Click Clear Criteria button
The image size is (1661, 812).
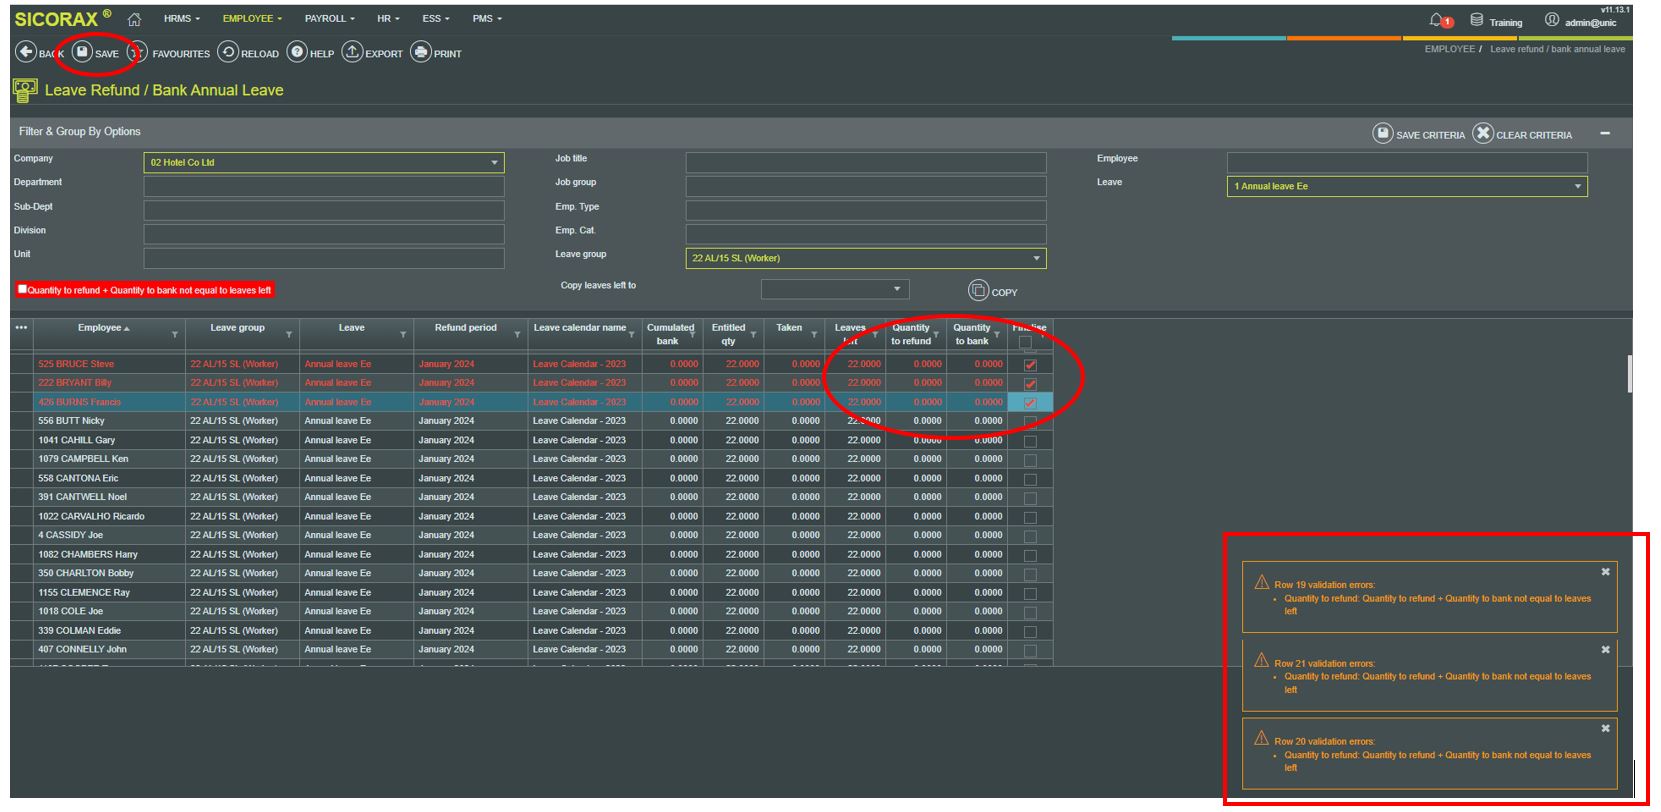click(1483, 134)
